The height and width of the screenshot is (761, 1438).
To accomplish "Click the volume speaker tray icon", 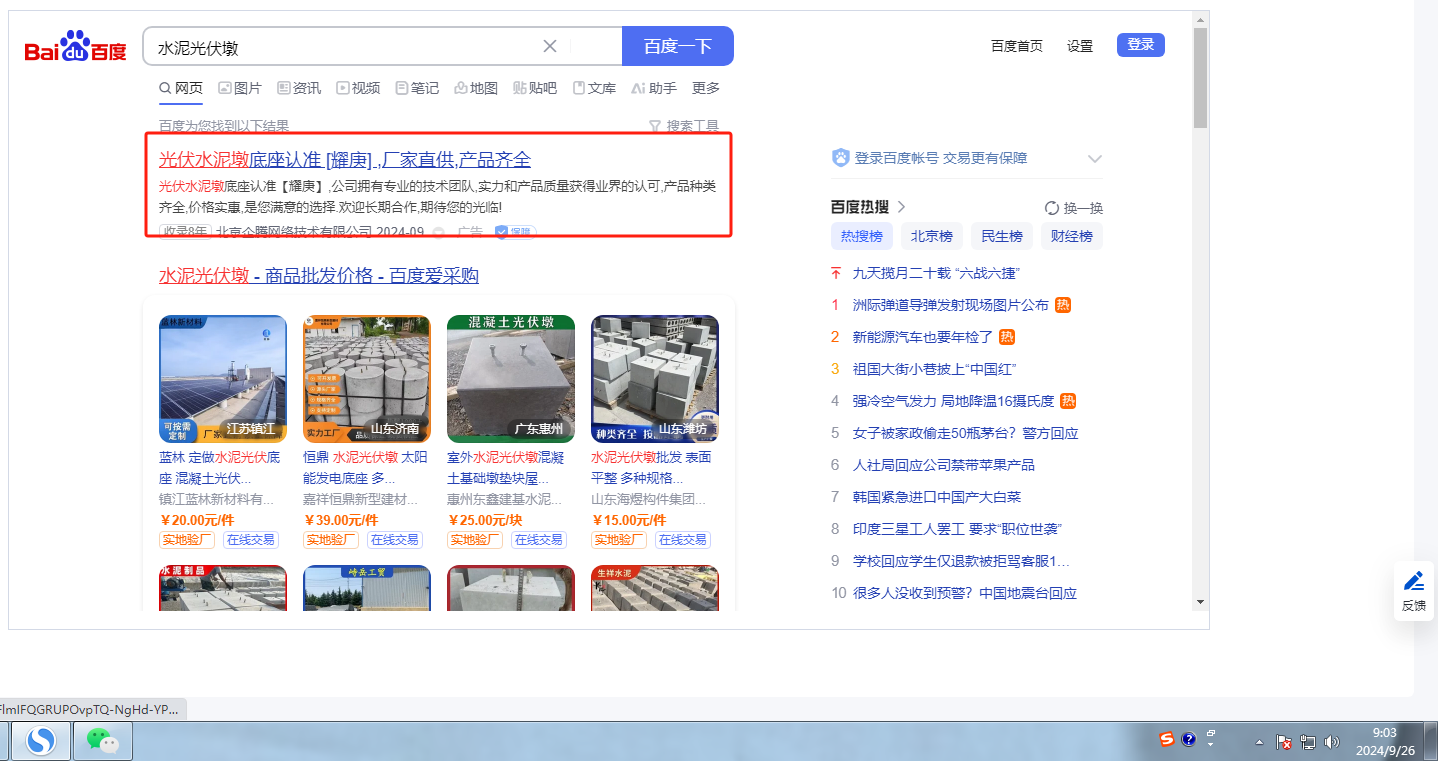I will (1332, 742).
